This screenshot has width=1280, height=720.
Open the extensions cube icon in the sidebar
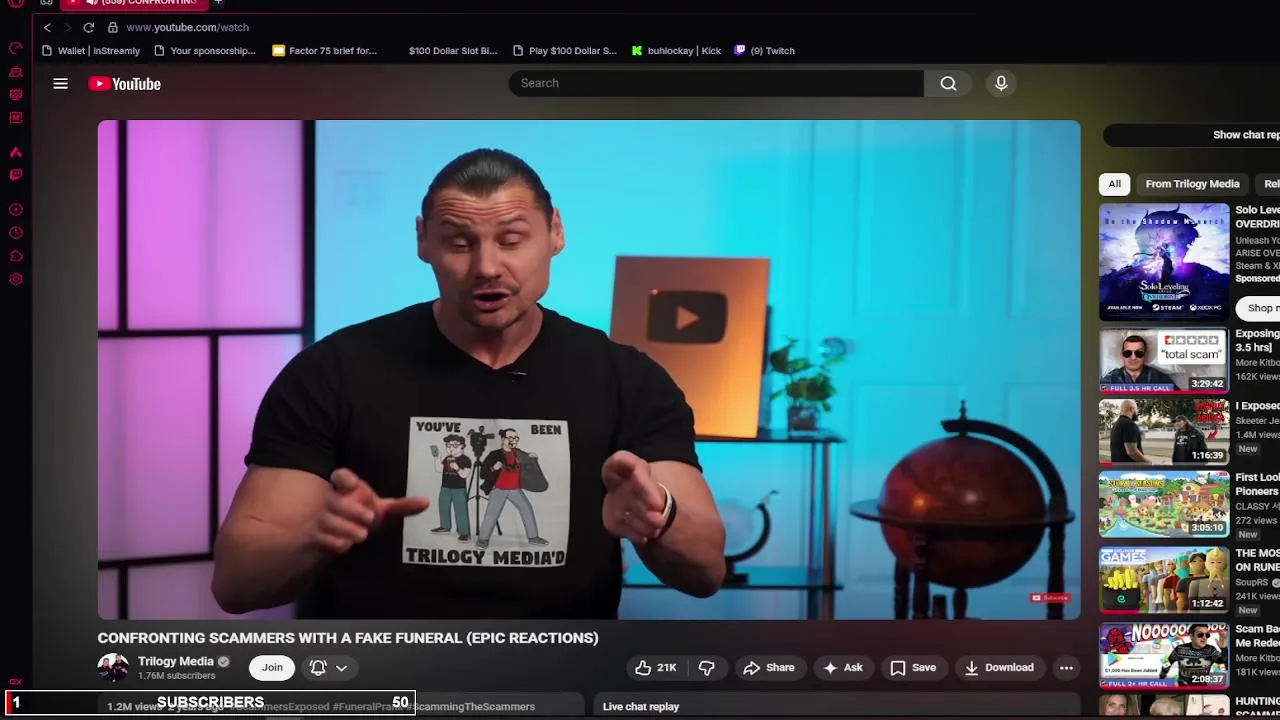pos(16,256)
